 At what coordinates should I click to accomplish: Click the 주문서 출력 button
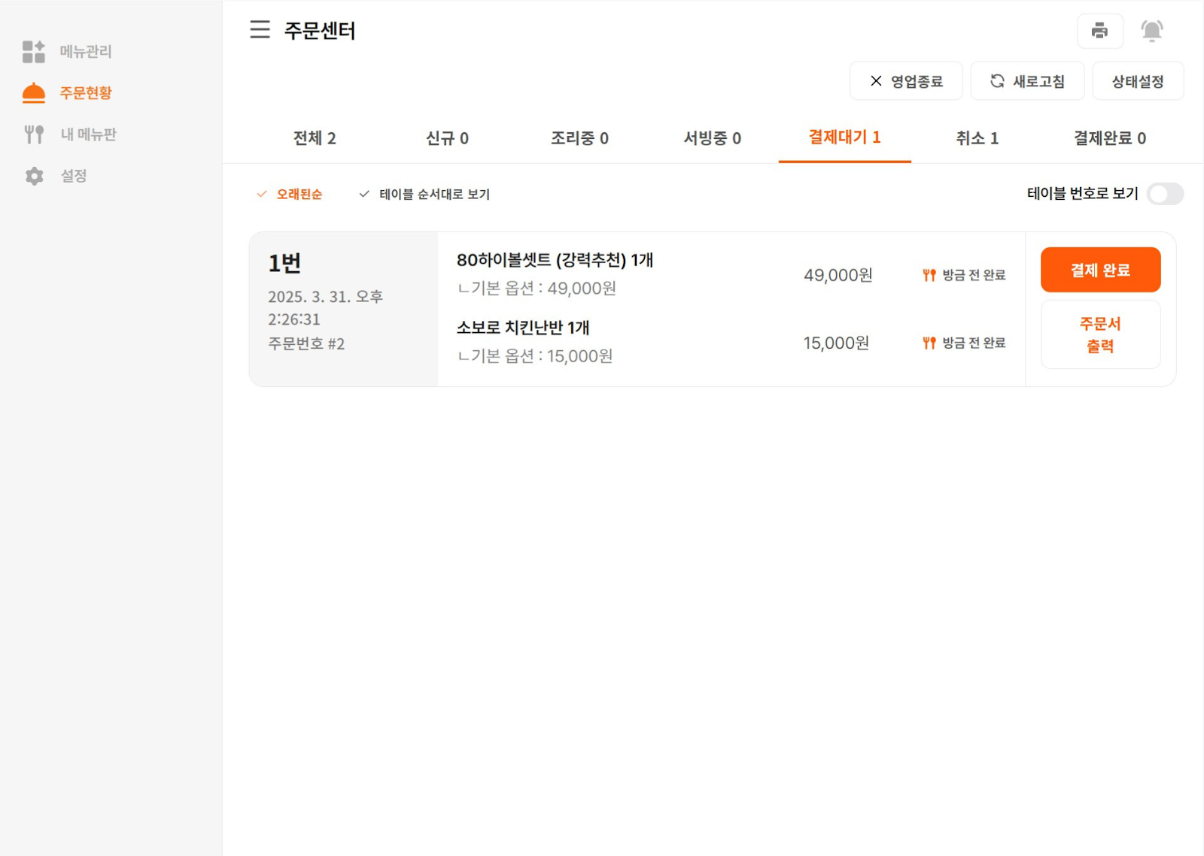pyautogui.click(x=1100, y=335)
